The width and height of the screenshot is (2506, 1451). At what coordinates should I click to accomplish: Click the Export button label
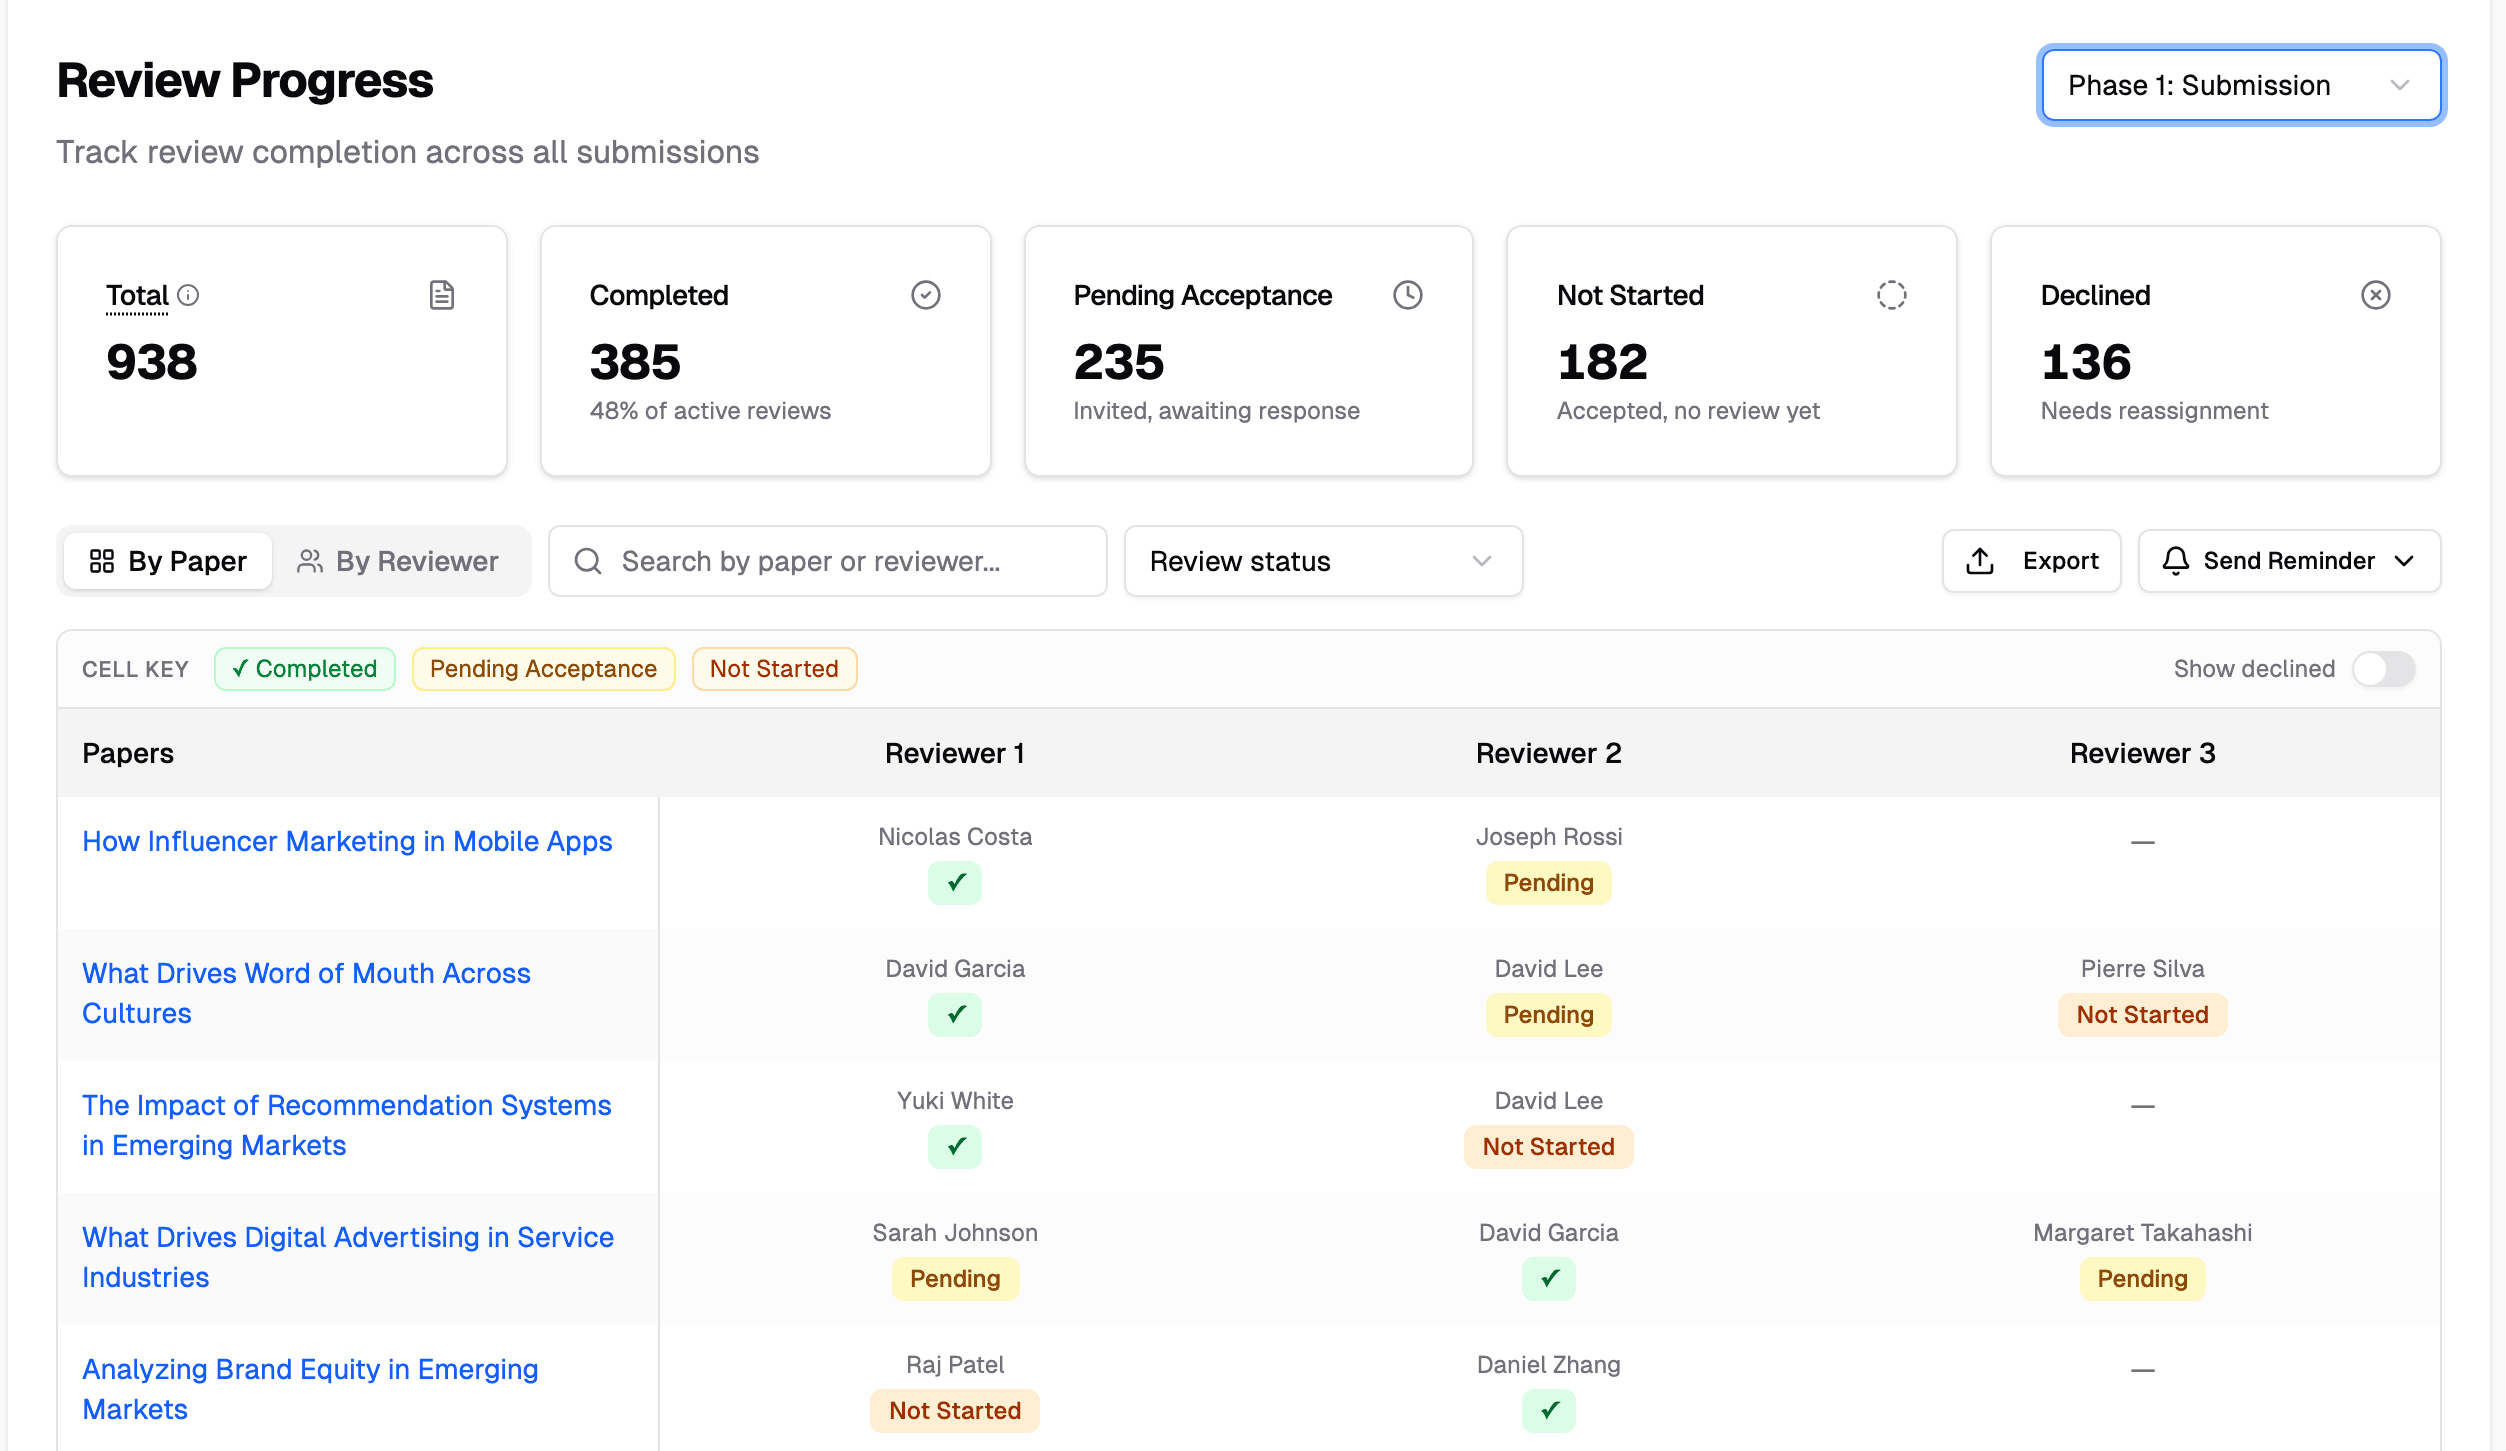point(2060,561)
